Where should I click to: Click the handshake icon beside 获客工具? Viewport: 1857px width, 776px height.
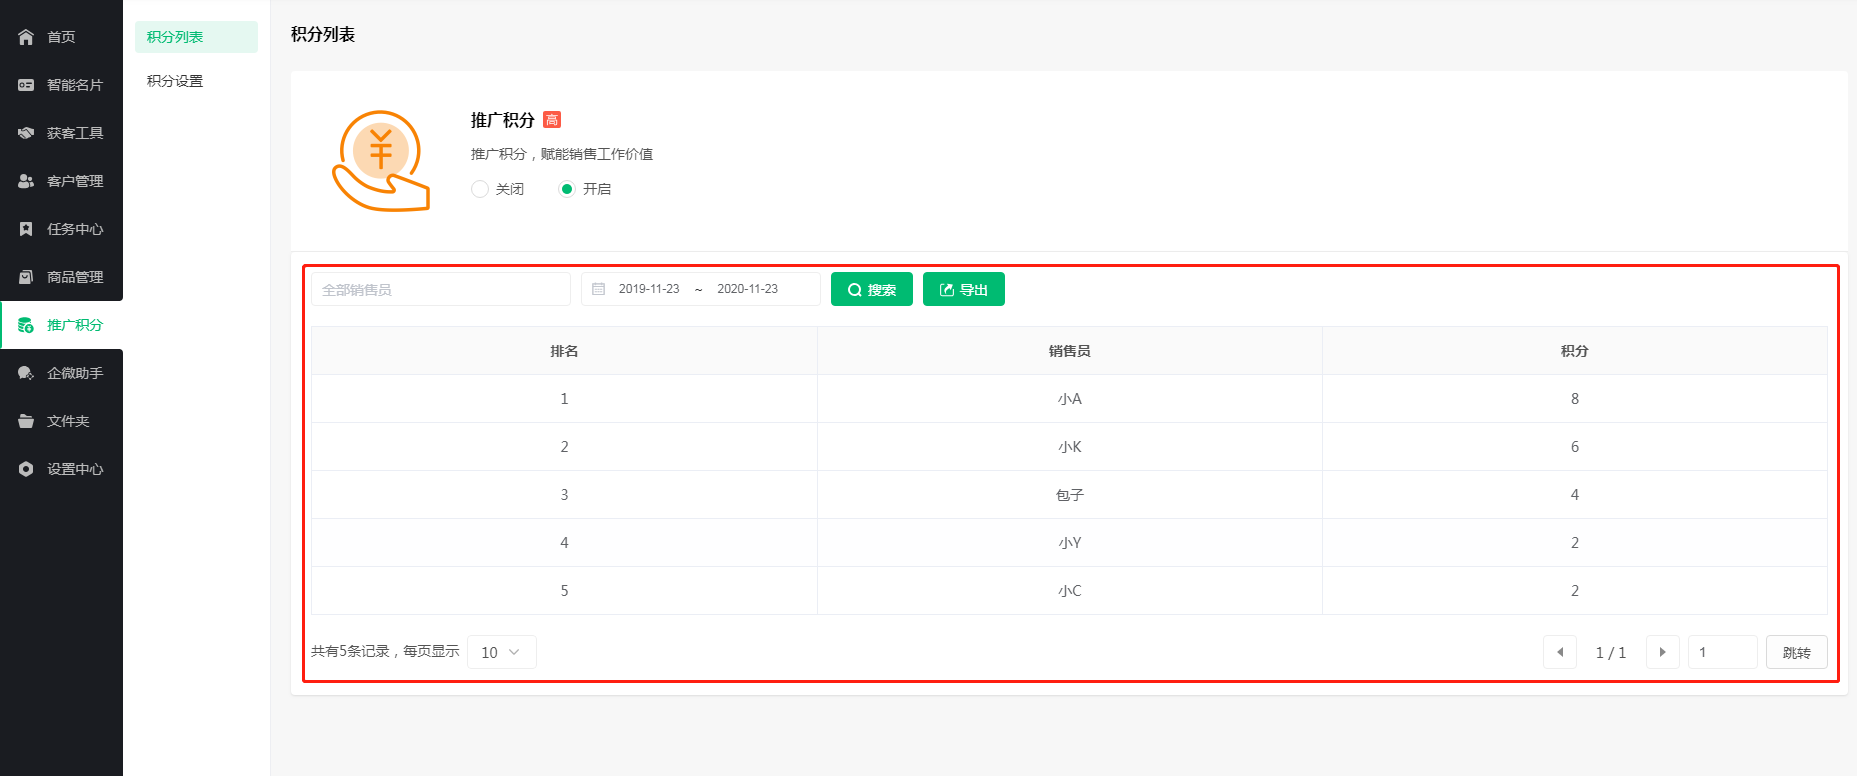[26, 133]
